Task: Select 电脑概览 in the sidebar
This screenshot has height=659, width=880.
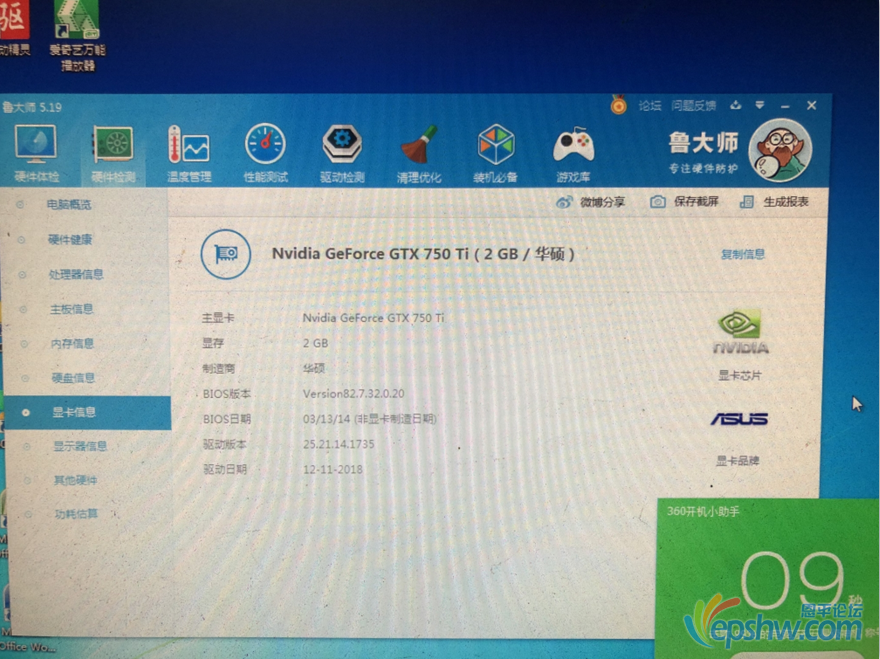Action: click(69, 204)
